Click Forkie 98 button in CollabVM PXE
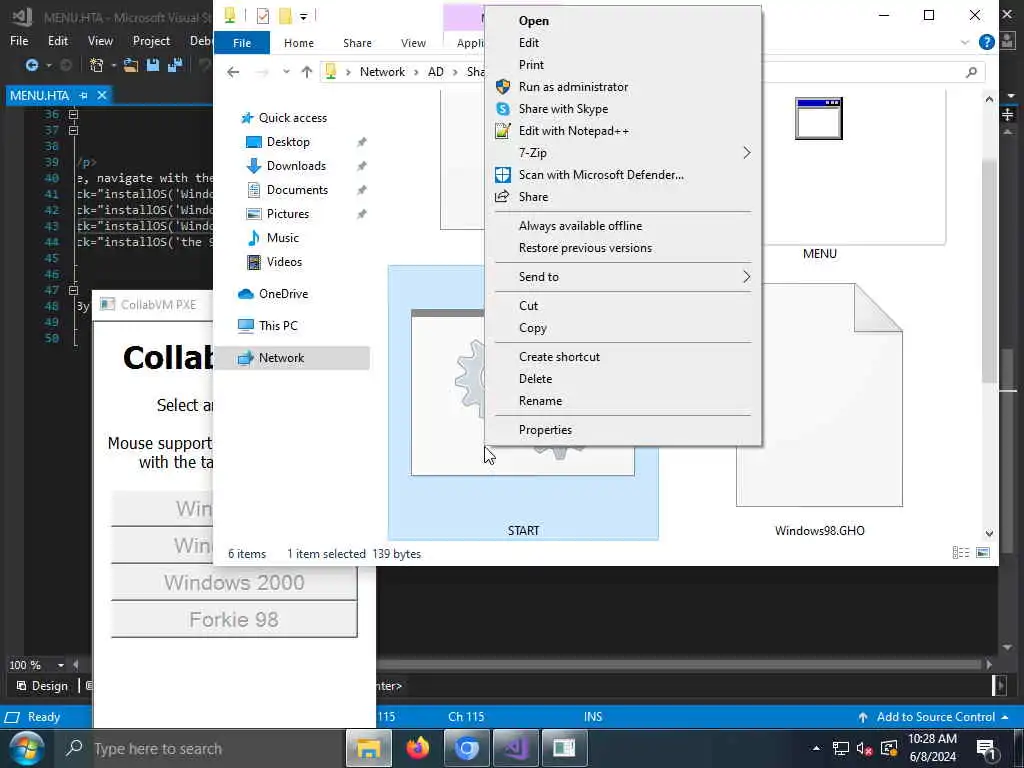 click(234, 619)
